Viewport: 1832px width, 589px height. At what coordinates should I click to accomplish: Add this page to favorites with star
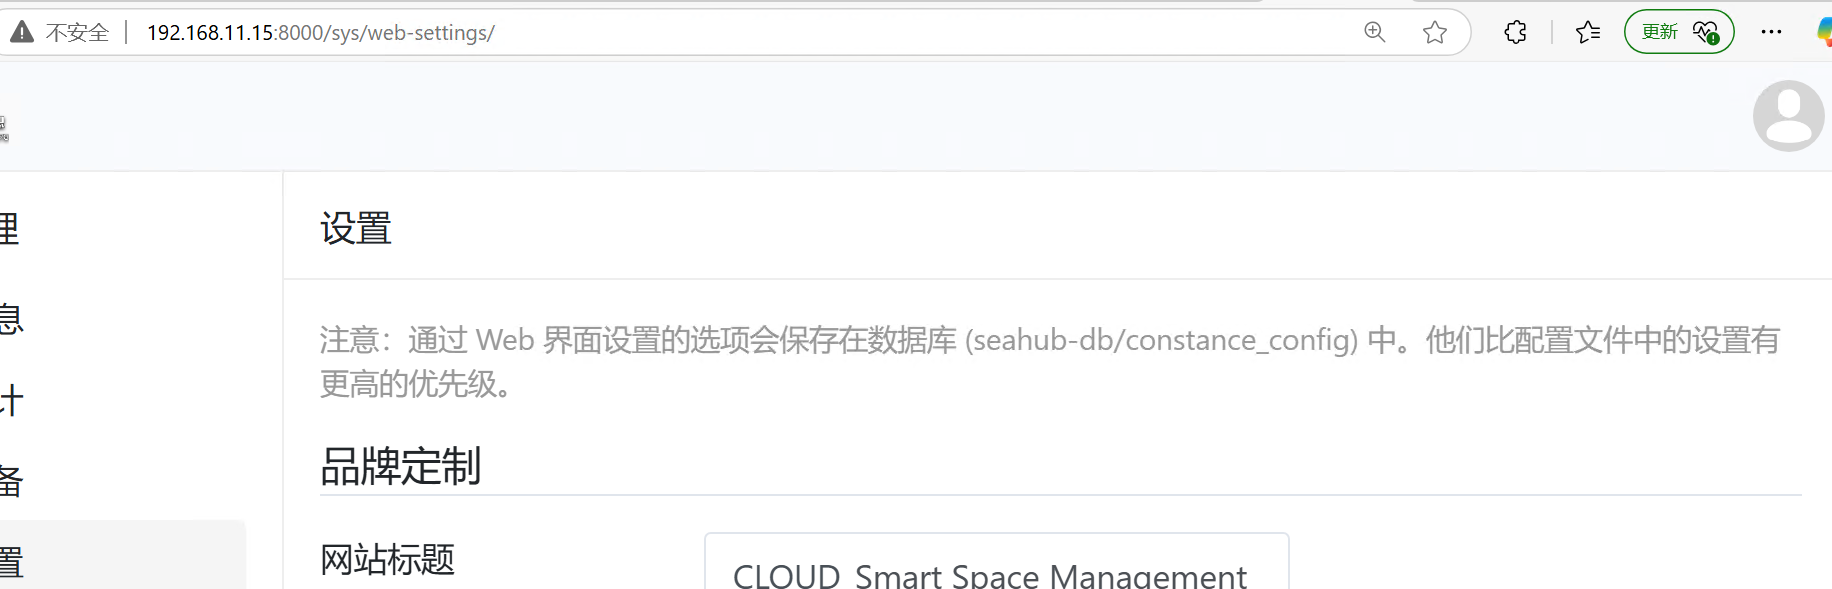(1435, 32)
